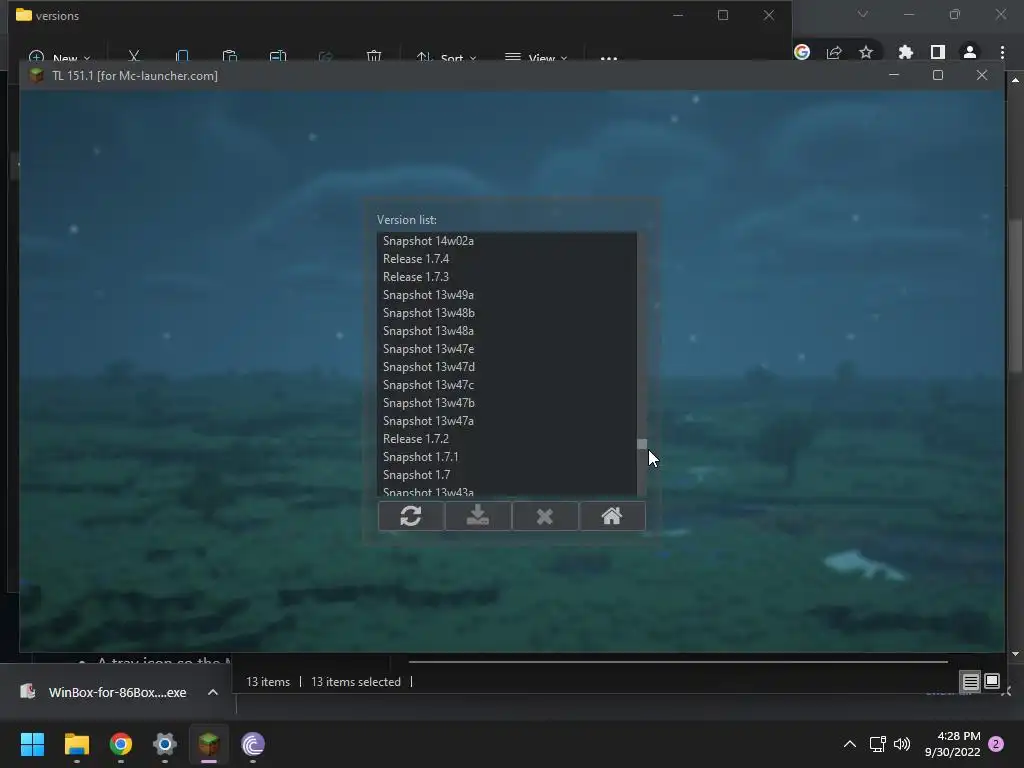Open the New dropdown in Explorer
The height and width of the screenshot is (768, 1024).
(x=59, y=57)
